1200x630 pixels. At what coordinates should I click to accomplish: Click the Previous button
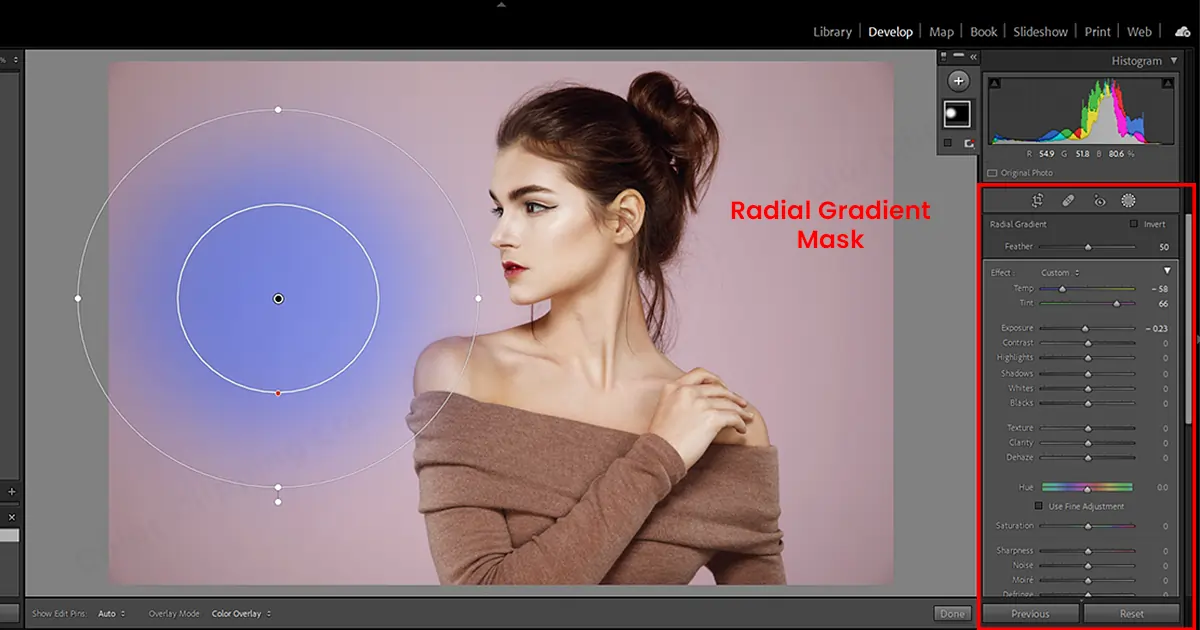pos(1029,613)
